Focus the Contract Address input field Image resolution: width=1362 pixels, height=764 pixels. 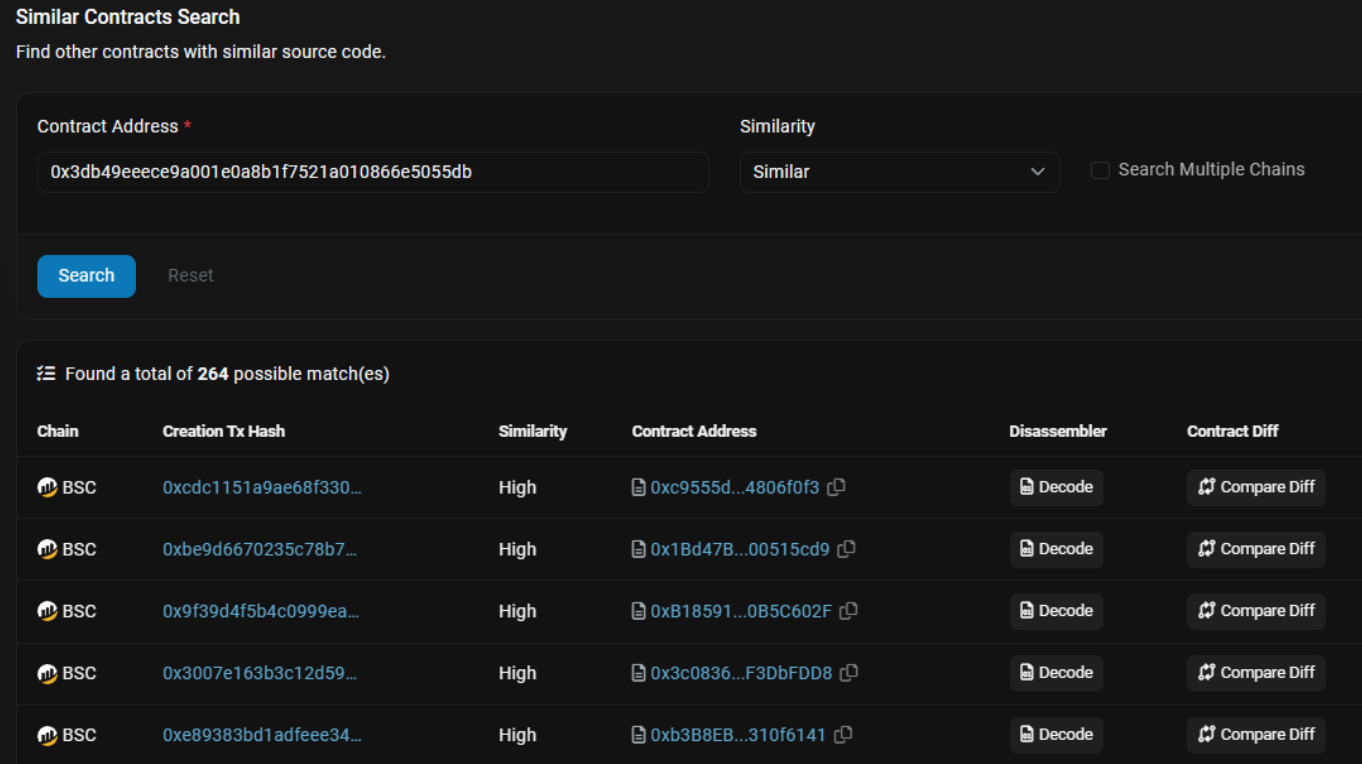pyautogui.click(x=373, y=172)
